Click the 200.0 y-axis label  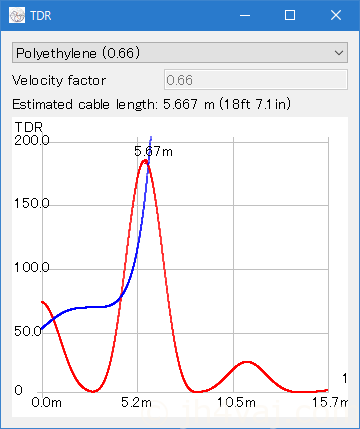coord(32,140)
